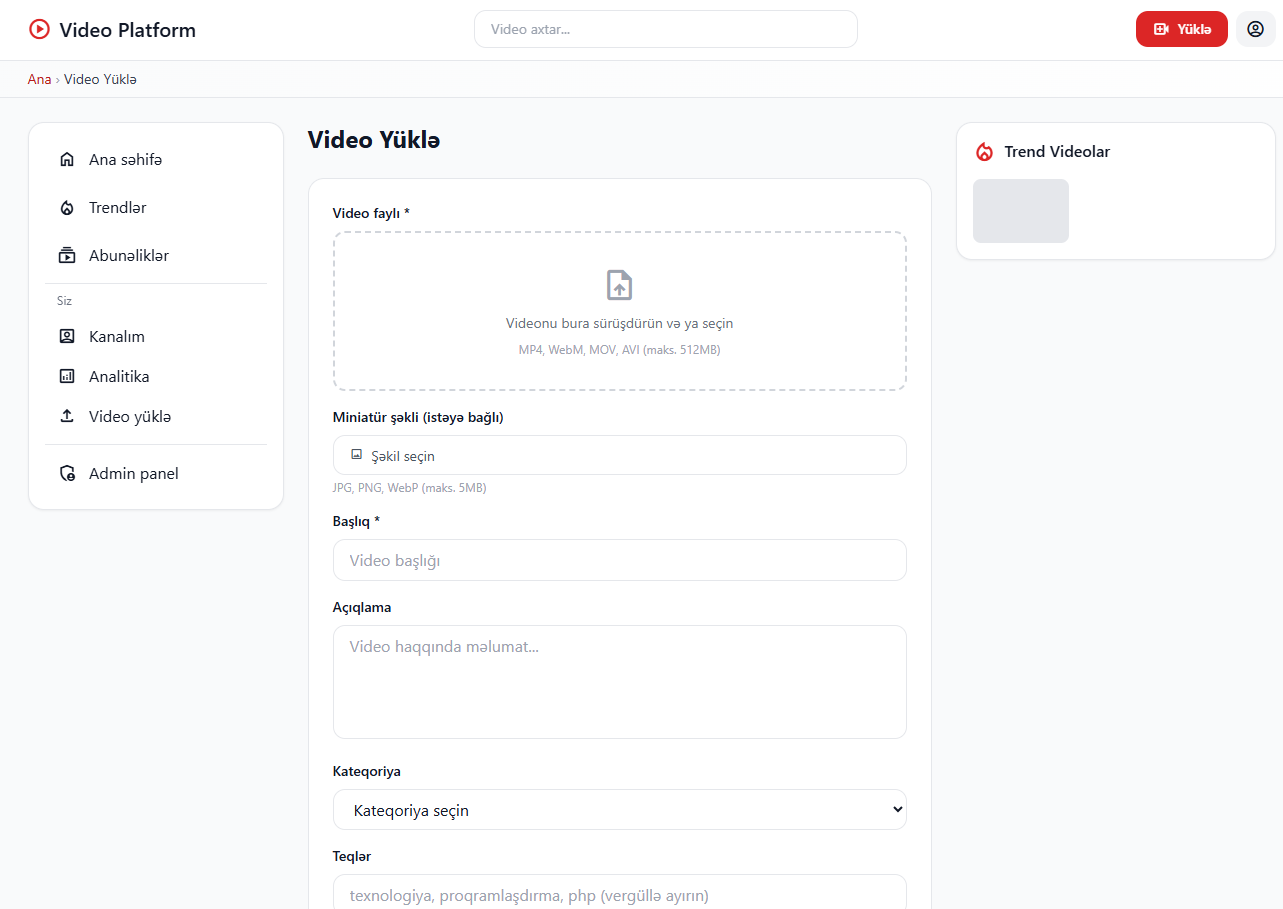Focus the Video axtar search field

point(665,30)
